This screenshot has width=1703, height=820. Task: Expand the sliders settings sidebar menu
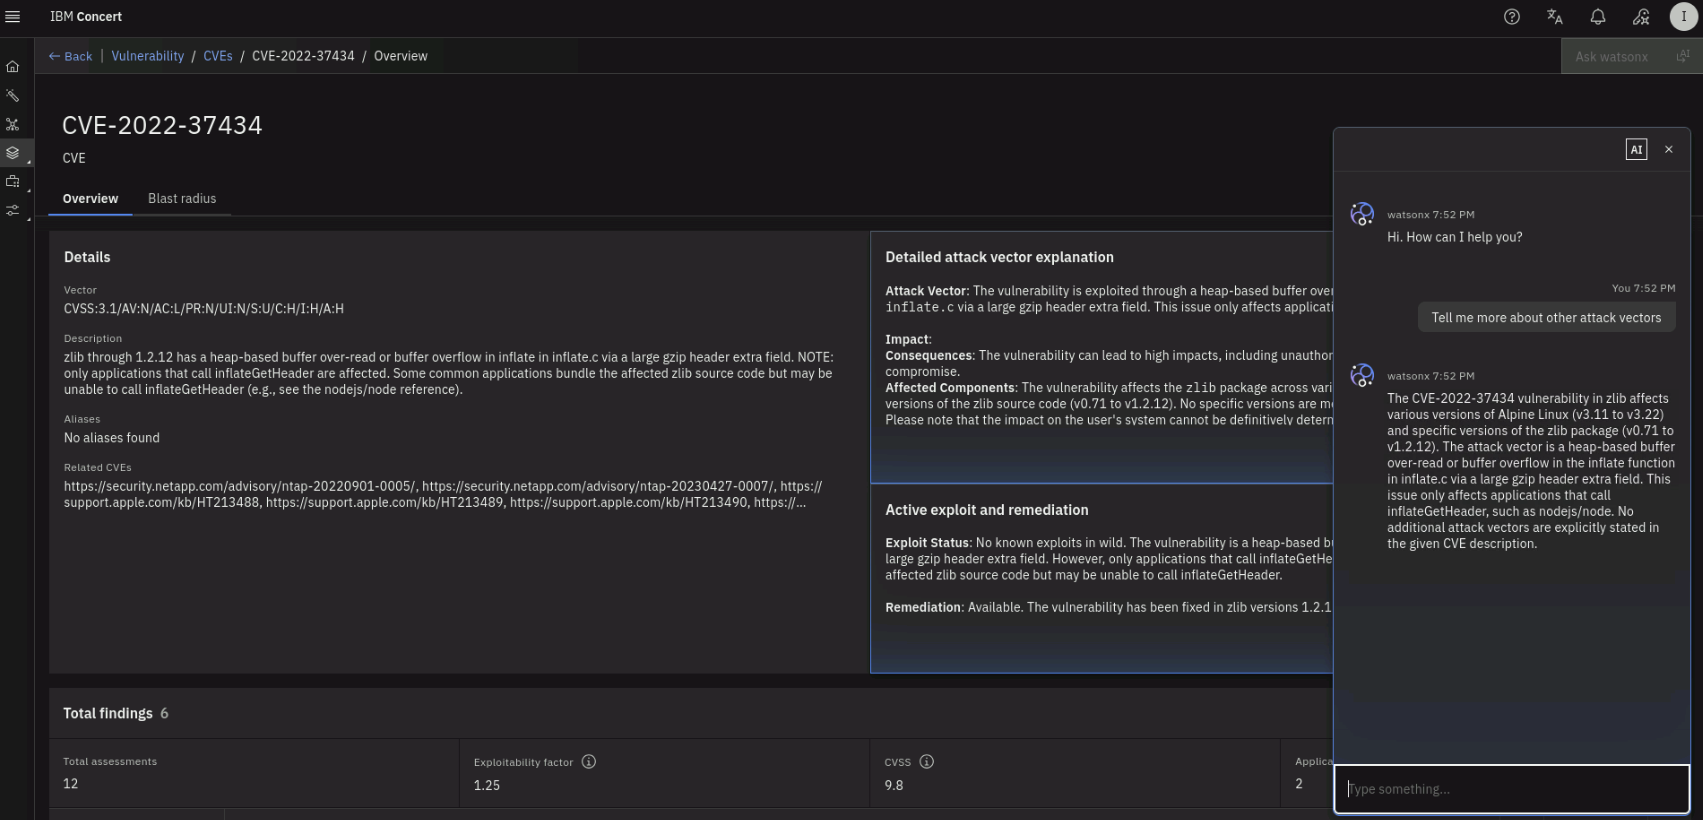tap(13, 211)
